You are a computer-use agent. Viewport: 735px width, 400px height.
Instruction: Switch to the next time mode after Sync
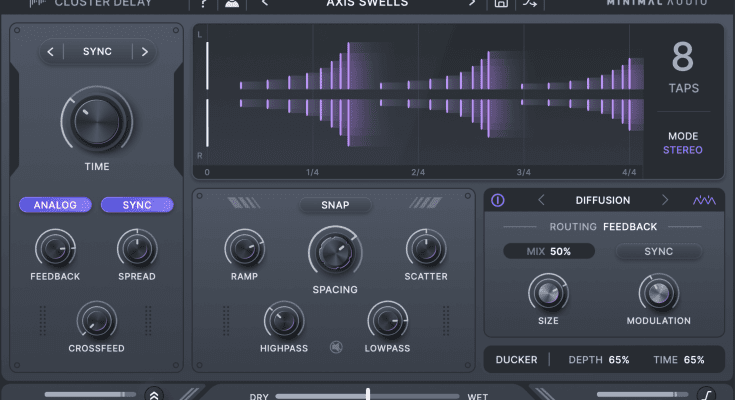click(x=145, y=52)
